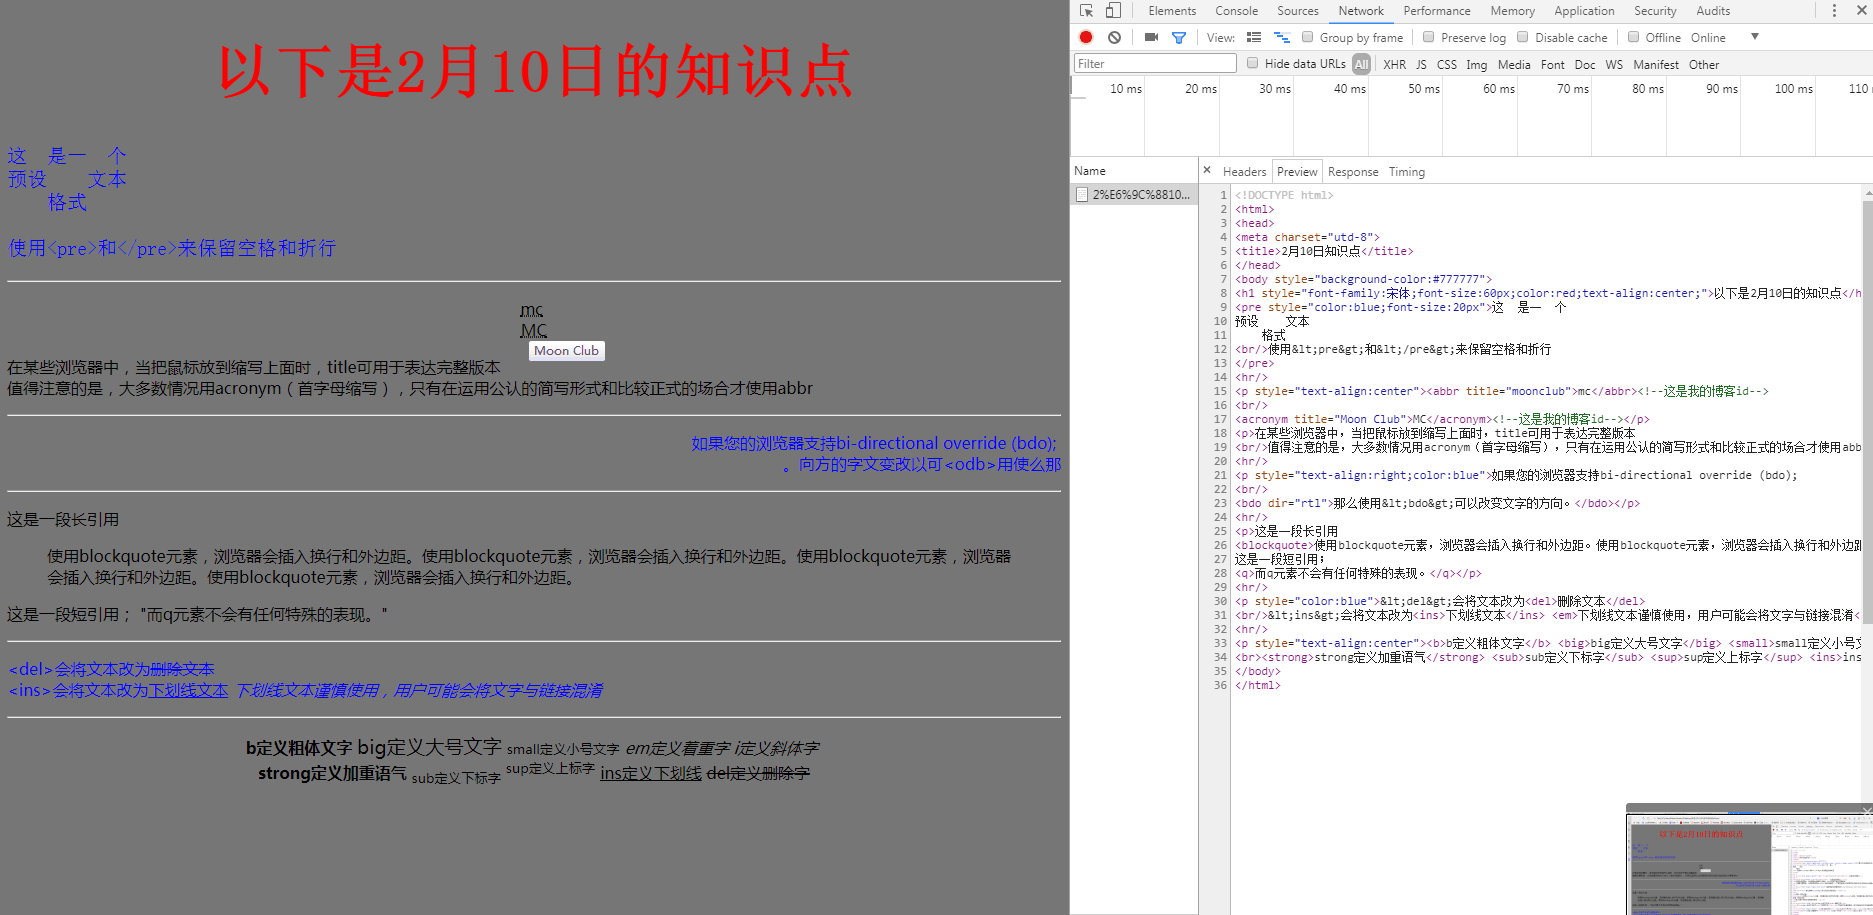This screenshot has width=1873, height=915.
Task: Click the uppercase 'MC' acronym on page
Action: [x=534, y=330]
